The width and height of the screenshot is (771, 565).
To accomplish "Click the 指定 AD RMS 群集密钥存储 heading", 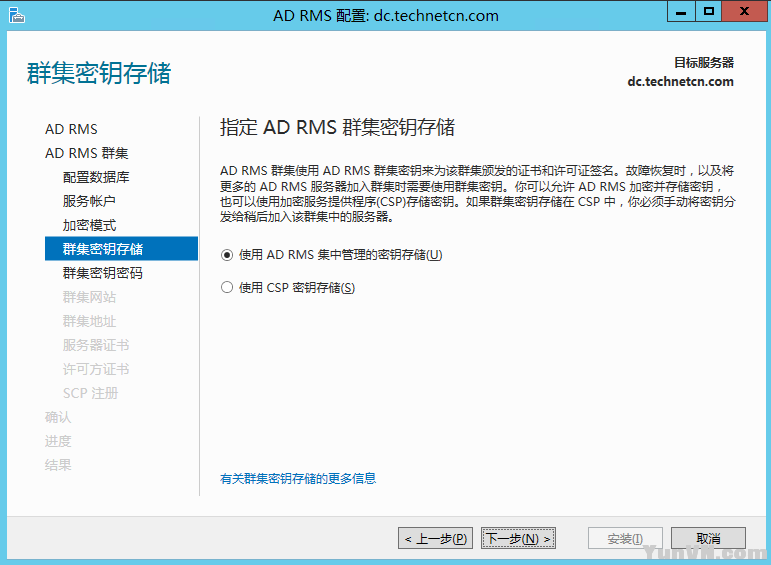I will tap(337, 127).
